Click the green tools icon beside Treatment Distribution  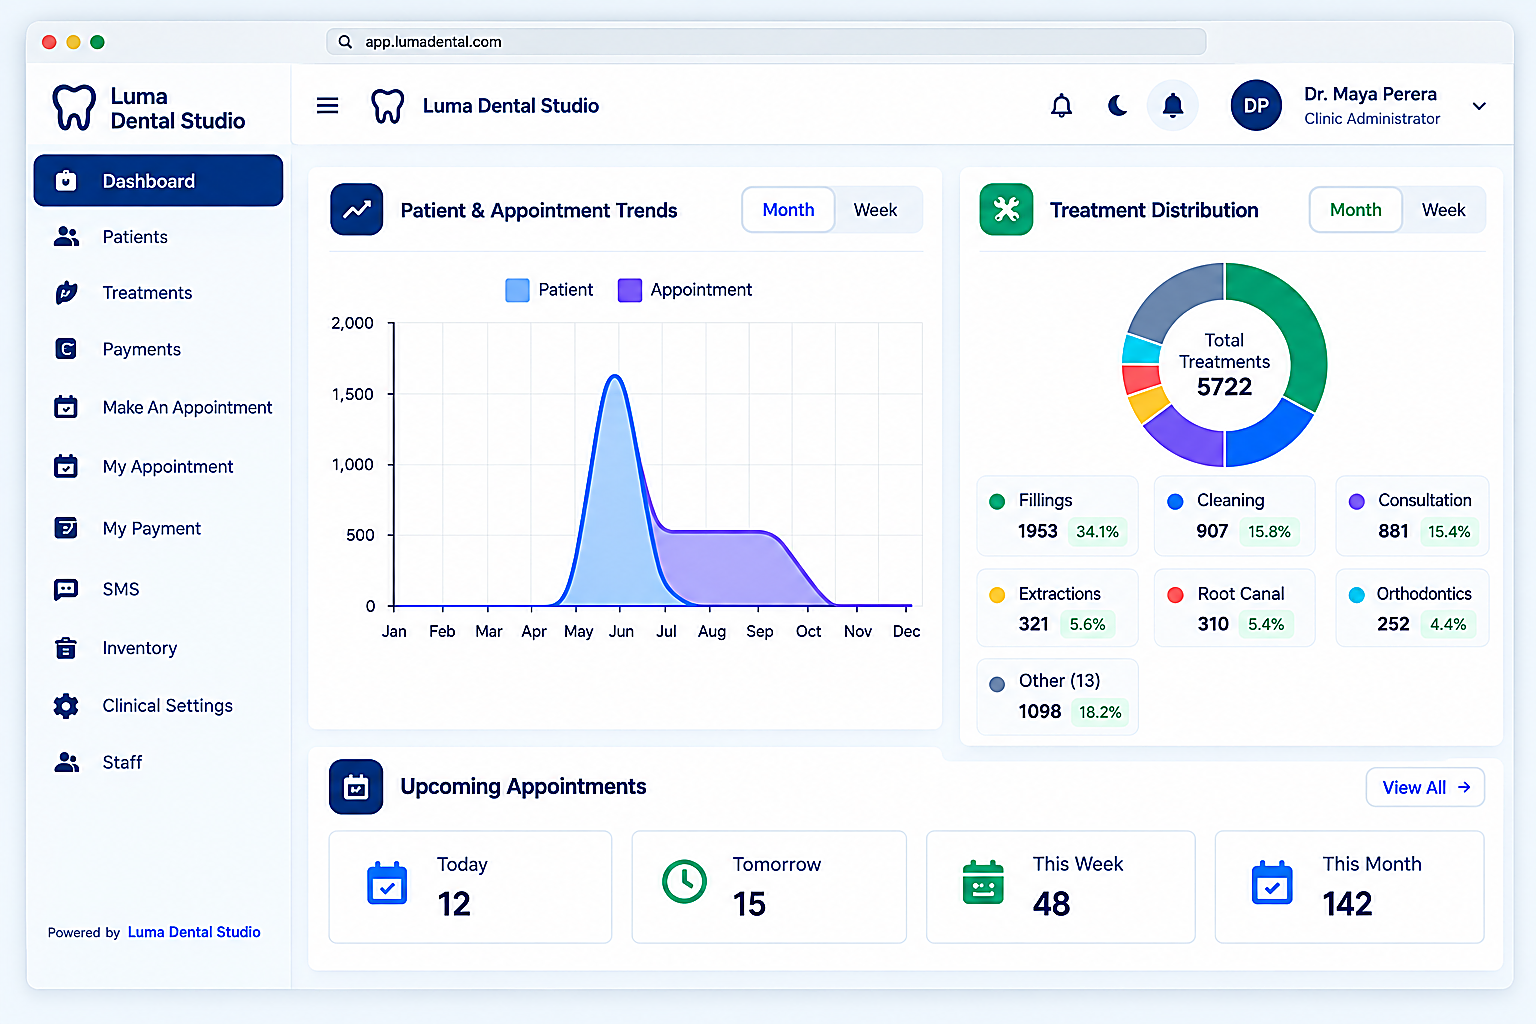(1006, 210)
